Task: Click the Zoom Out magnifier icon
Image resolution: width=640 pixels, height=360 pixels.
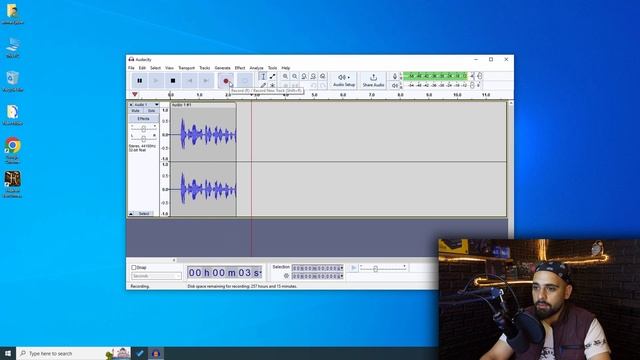Action: pos(295,76)
